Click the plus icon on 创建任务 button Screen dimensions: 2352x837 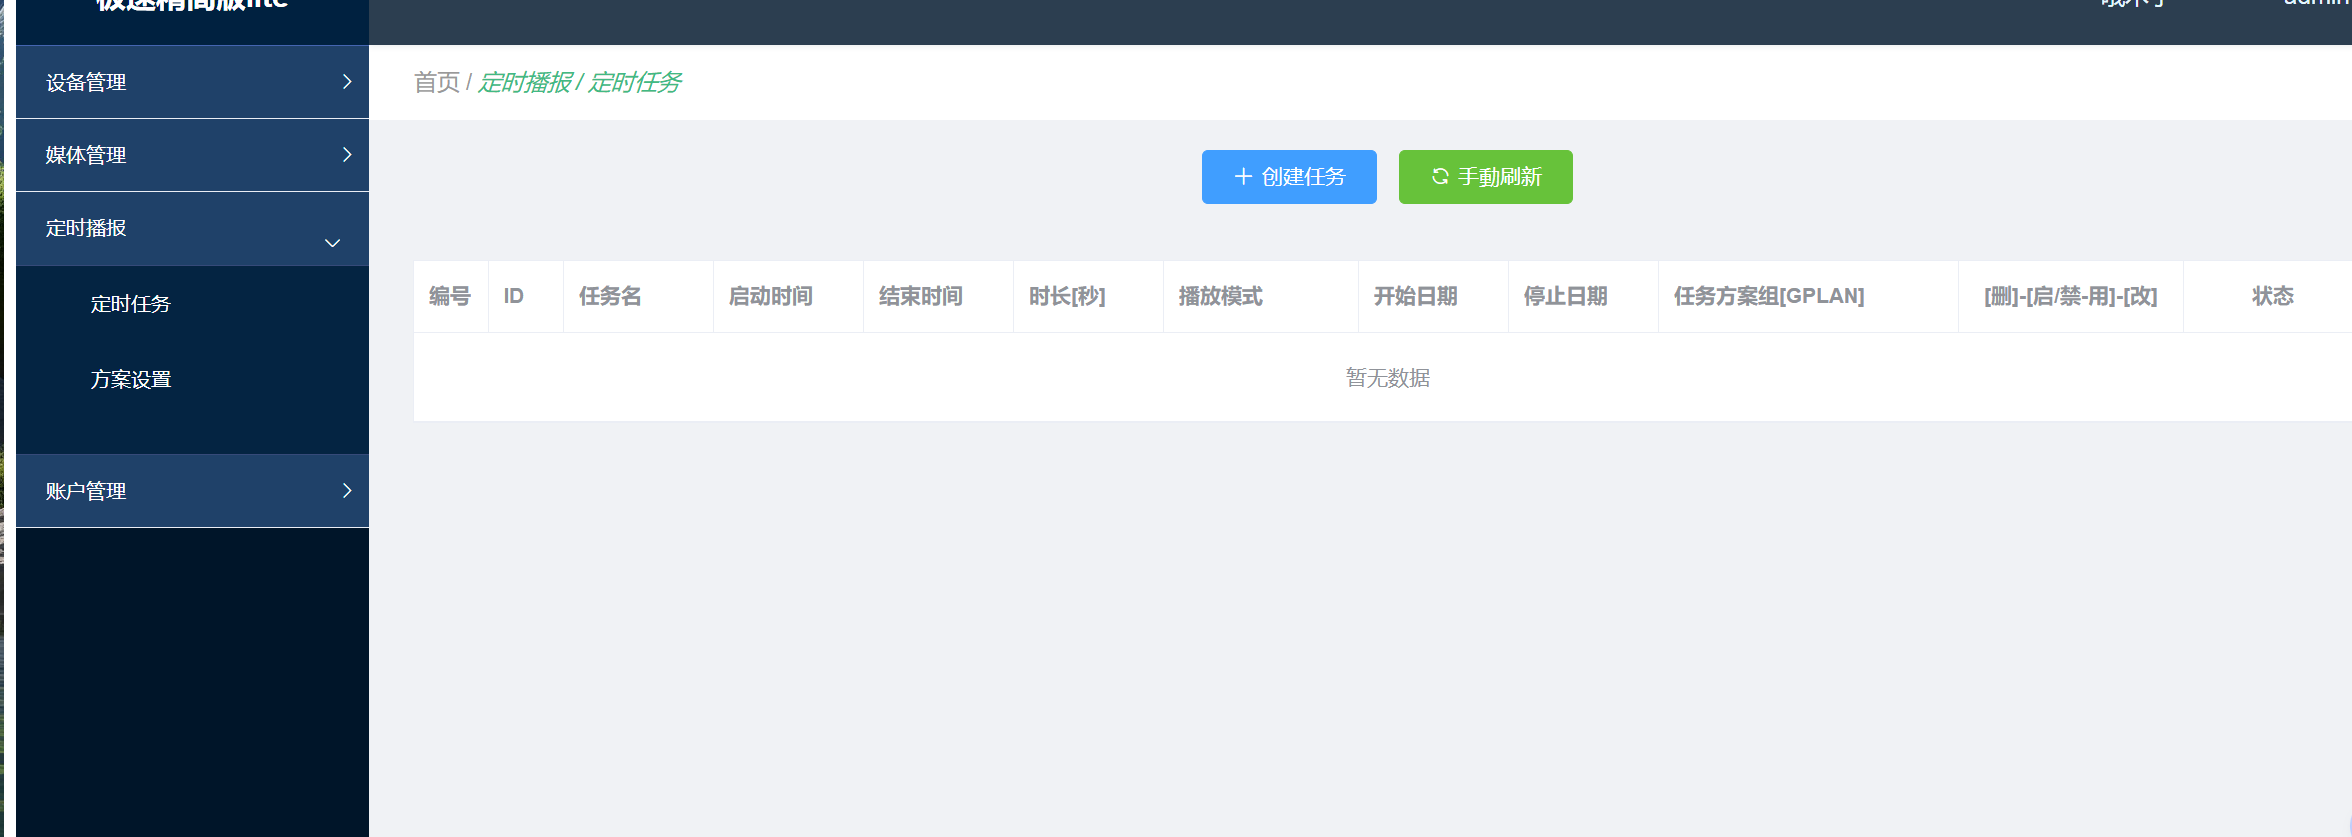pyautogui.click(x=1243, y=177)
